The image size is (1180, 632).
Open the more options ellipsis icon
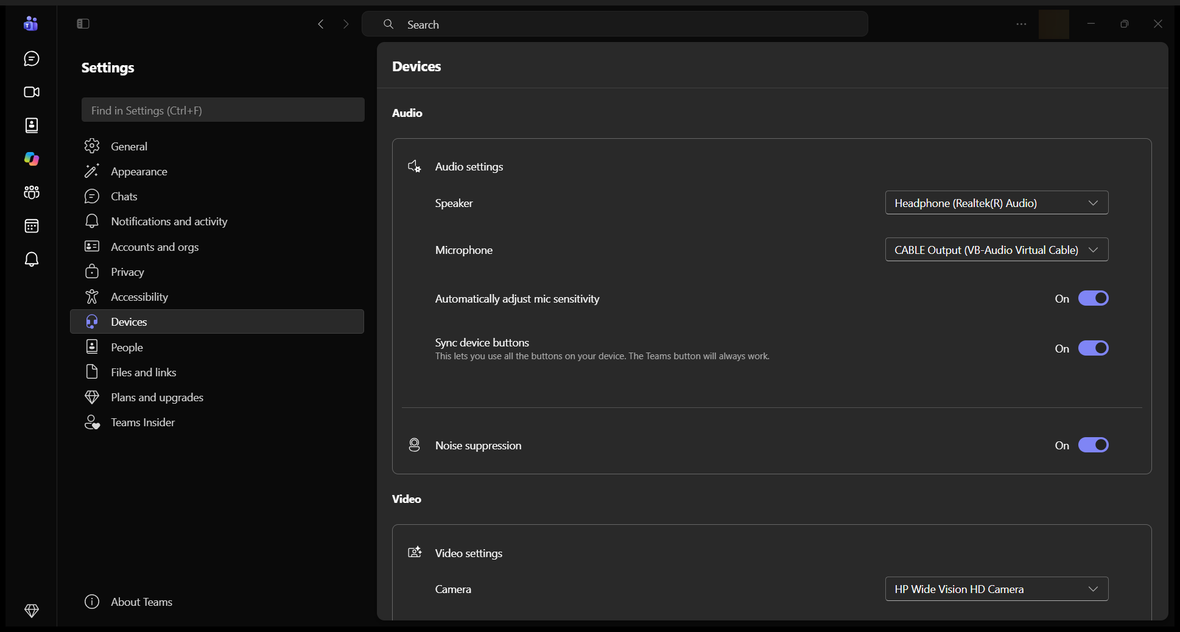click(x=1021, y=24)
